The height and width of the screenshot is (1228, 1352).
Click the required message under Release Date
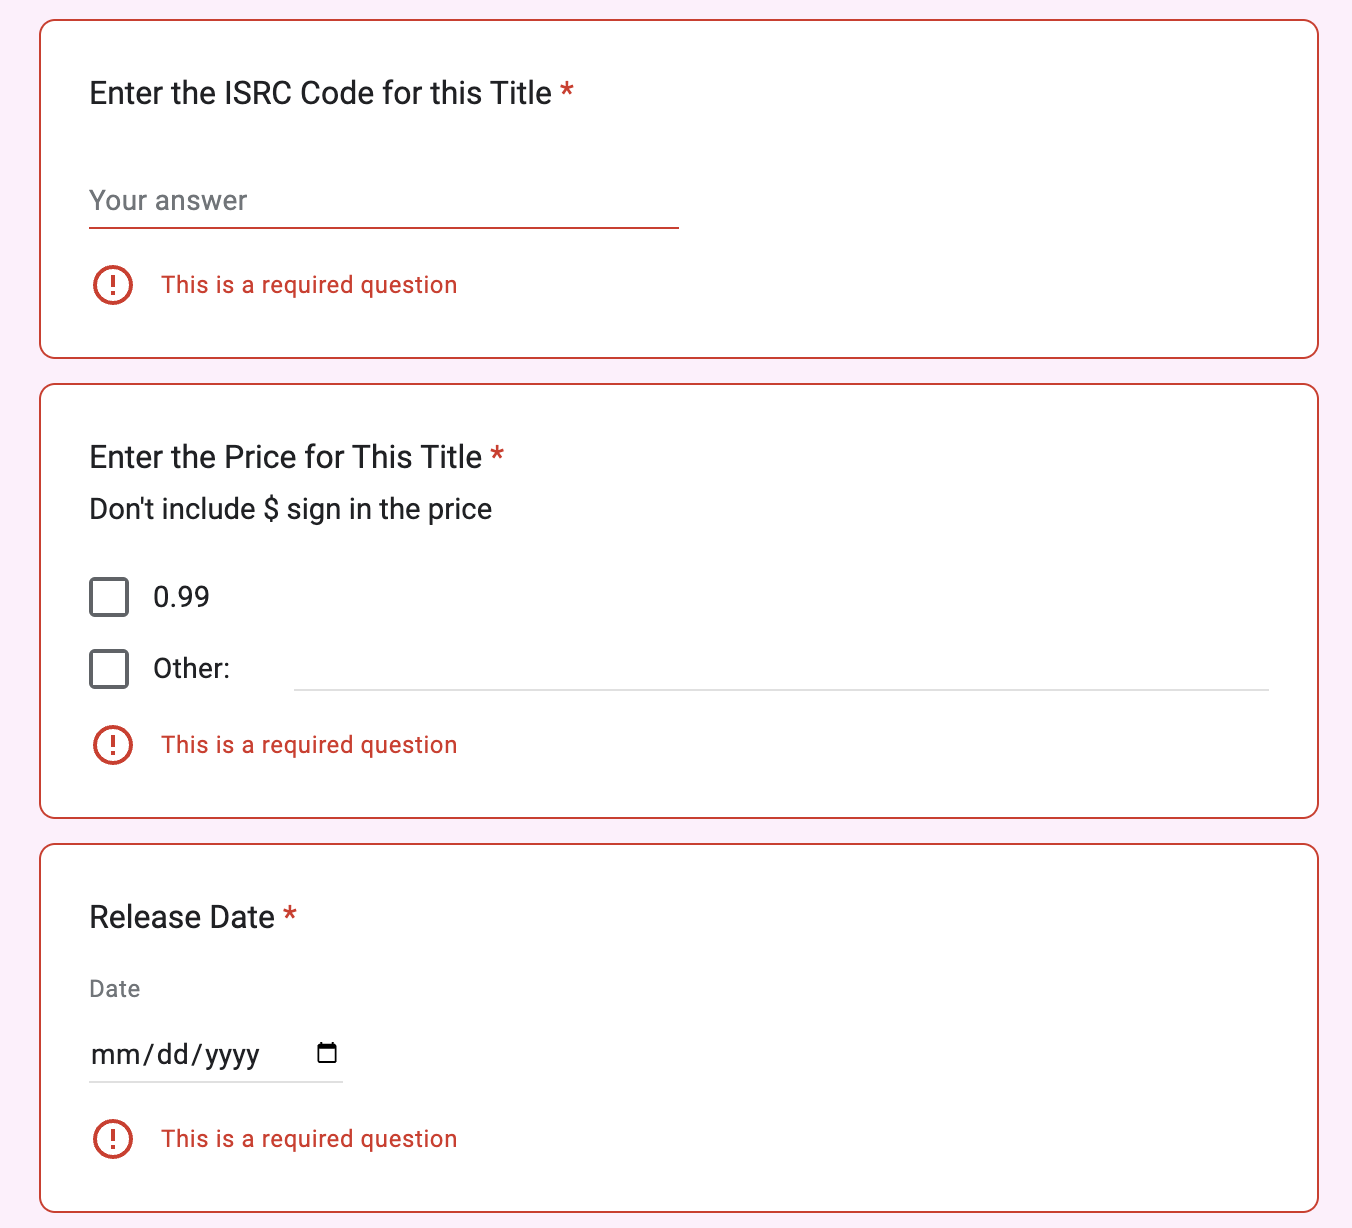pos(309,1139)
